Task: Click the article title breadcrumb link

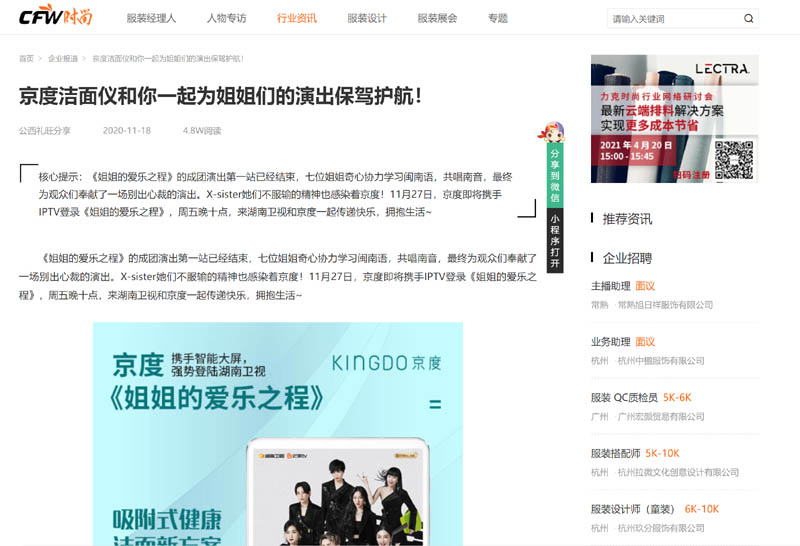Action: (168, 59)
